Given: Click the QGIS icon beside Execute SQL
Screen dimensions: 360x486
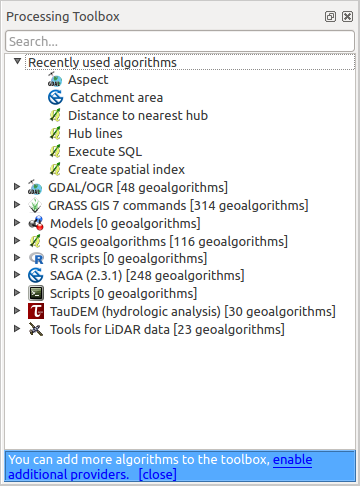Looking at the screenshot, I should (55, 151).
